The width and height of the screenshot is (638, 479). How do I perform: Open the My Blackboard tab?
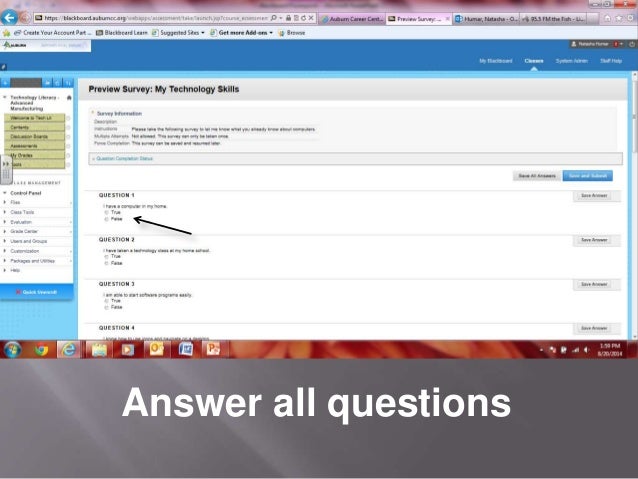496,61
